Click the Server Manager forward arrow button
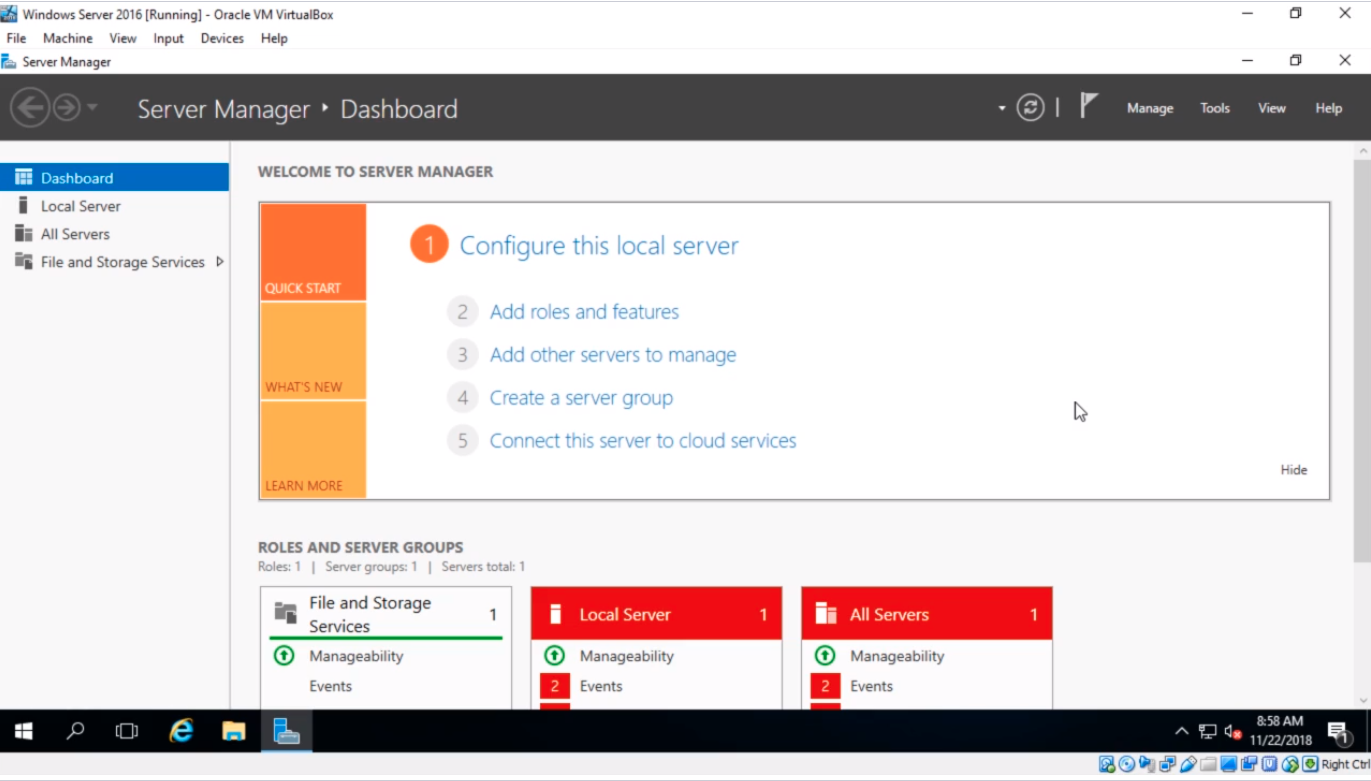Image resolution: width=1371 pixels, height=781 pixels. pyautogui.click(x=66, y=107)
